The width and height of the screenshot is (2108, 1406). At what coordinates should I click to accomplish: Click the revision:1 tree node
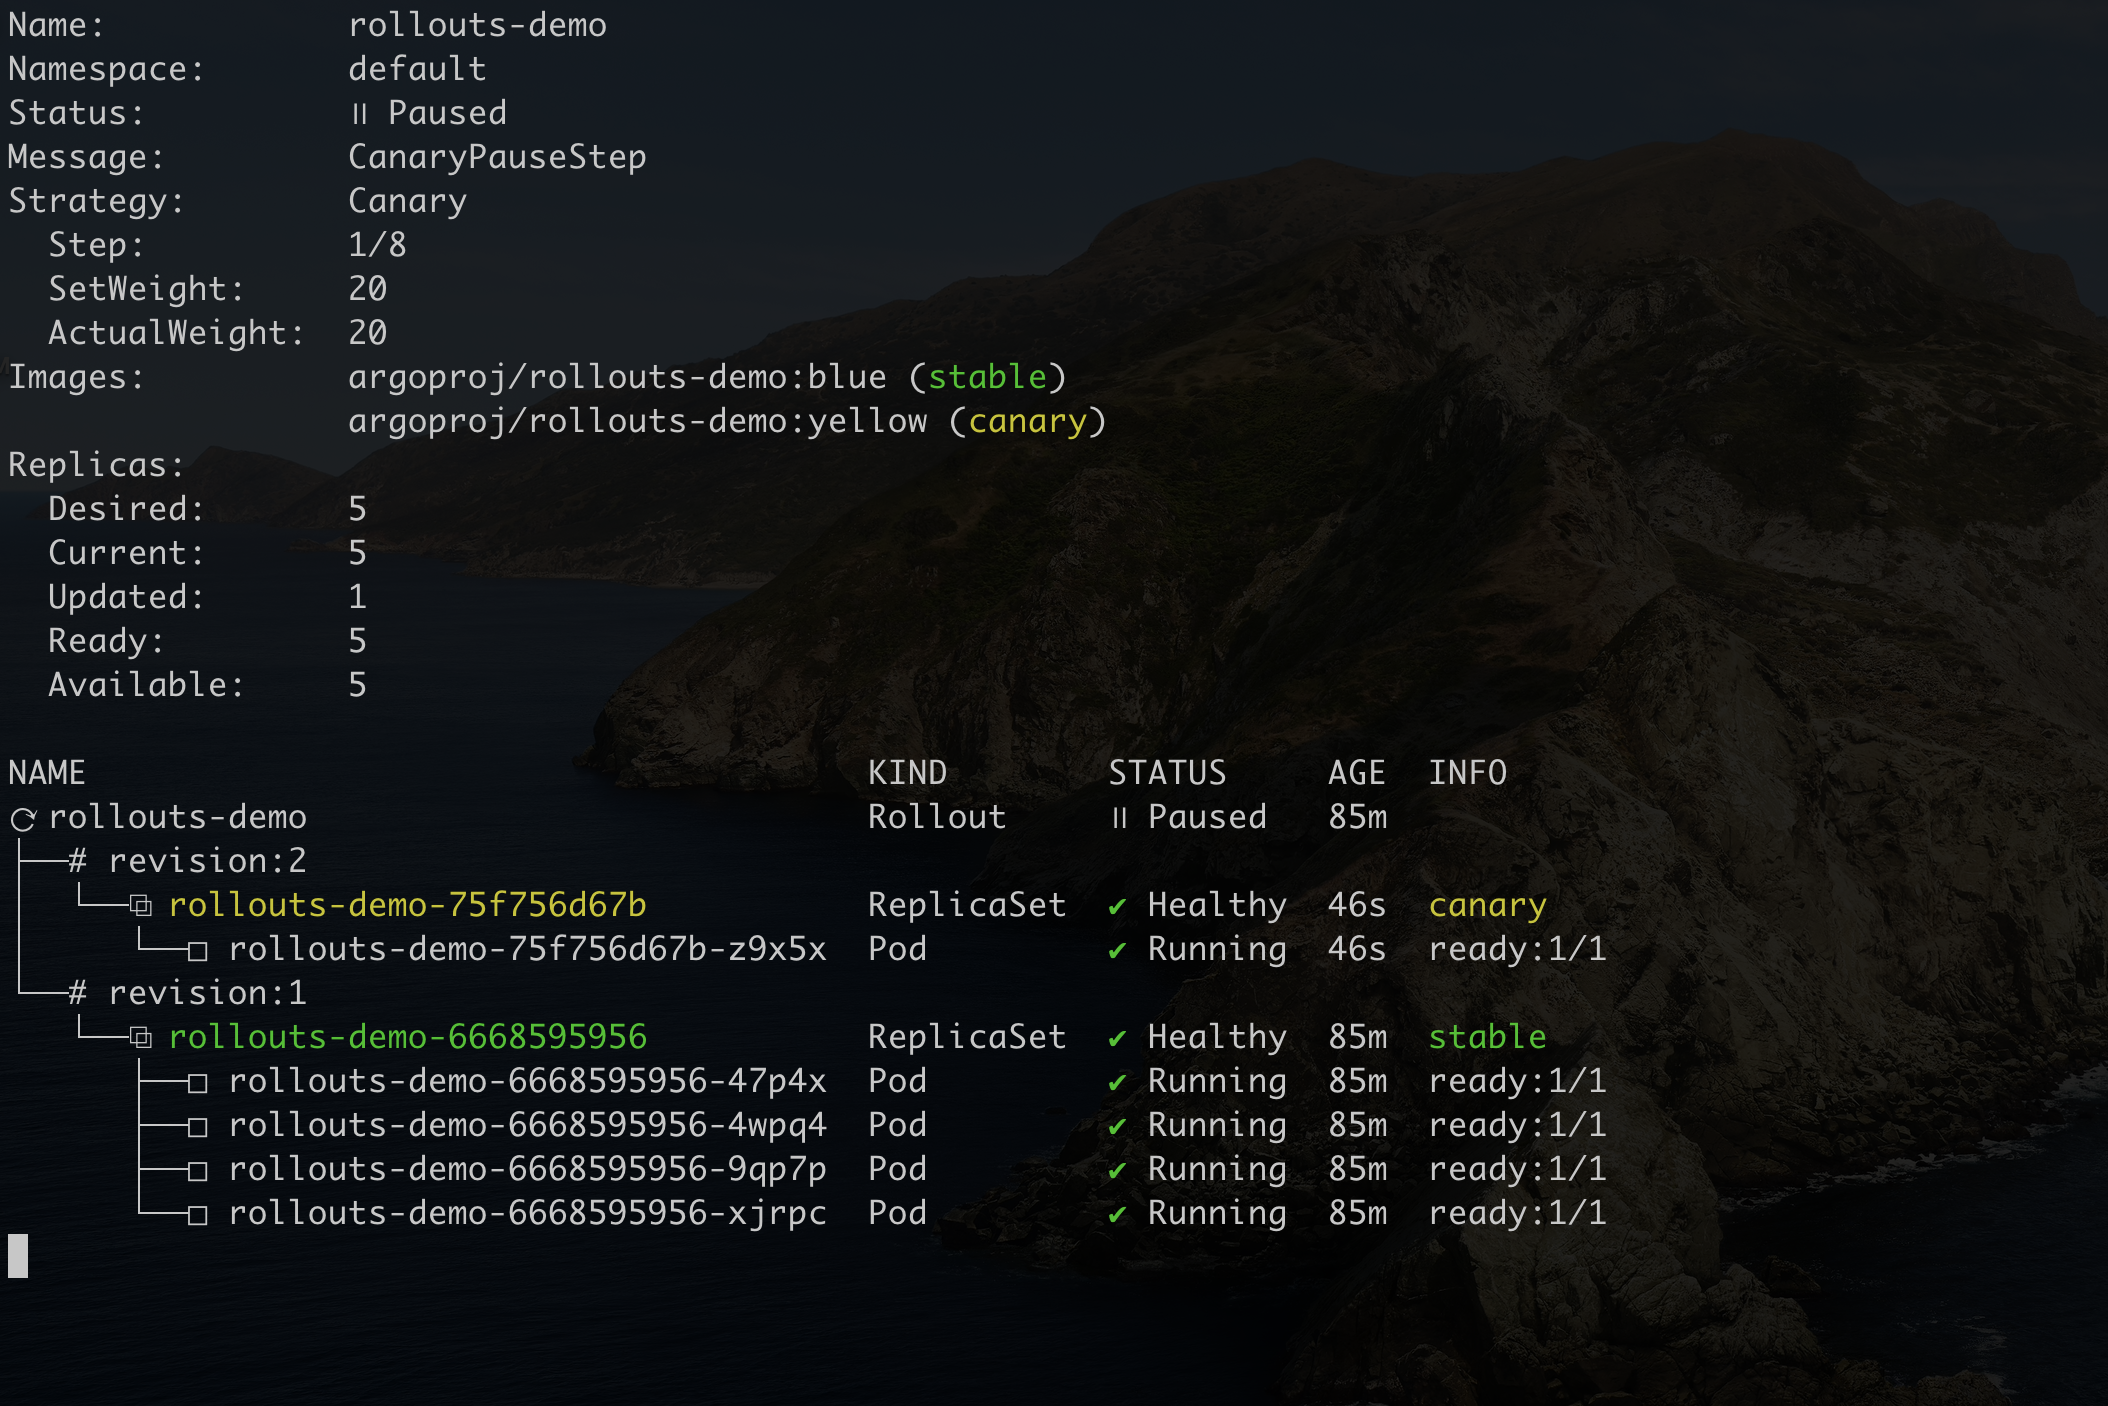[206, 993]
